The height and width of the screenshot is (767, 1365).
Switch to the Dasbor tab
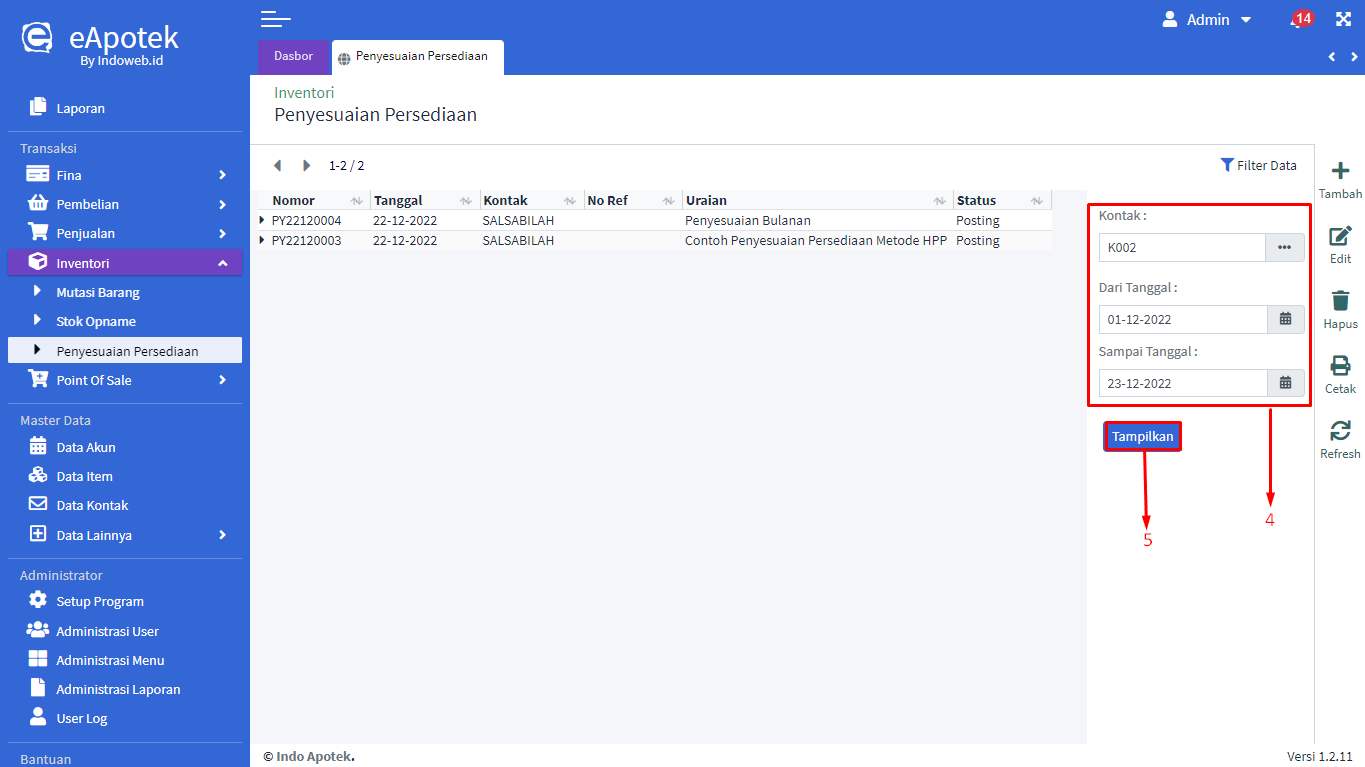click(294, 57)
